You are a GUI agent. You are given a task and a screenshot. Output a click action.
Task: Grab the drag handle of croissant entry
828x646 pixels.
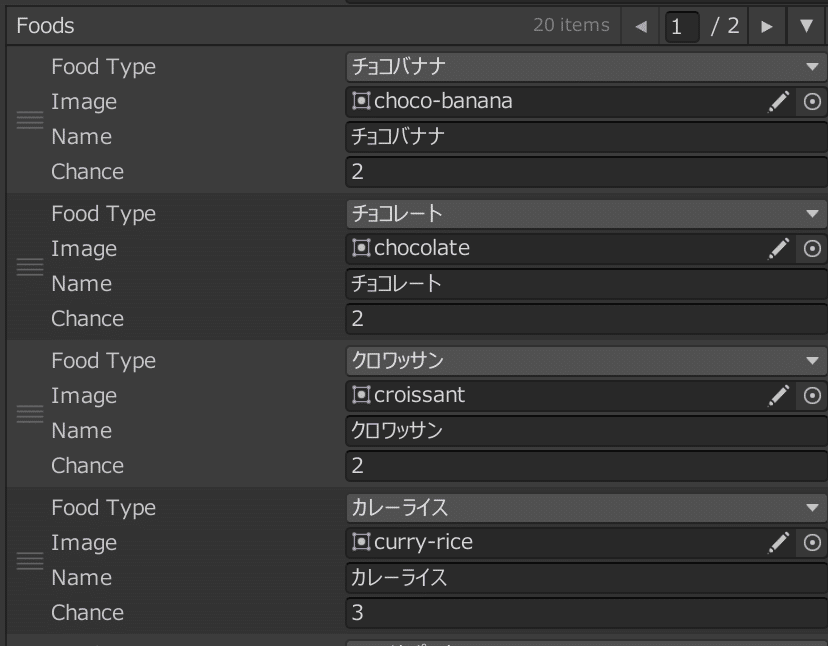pyautogui.click(x=30, y=413)
